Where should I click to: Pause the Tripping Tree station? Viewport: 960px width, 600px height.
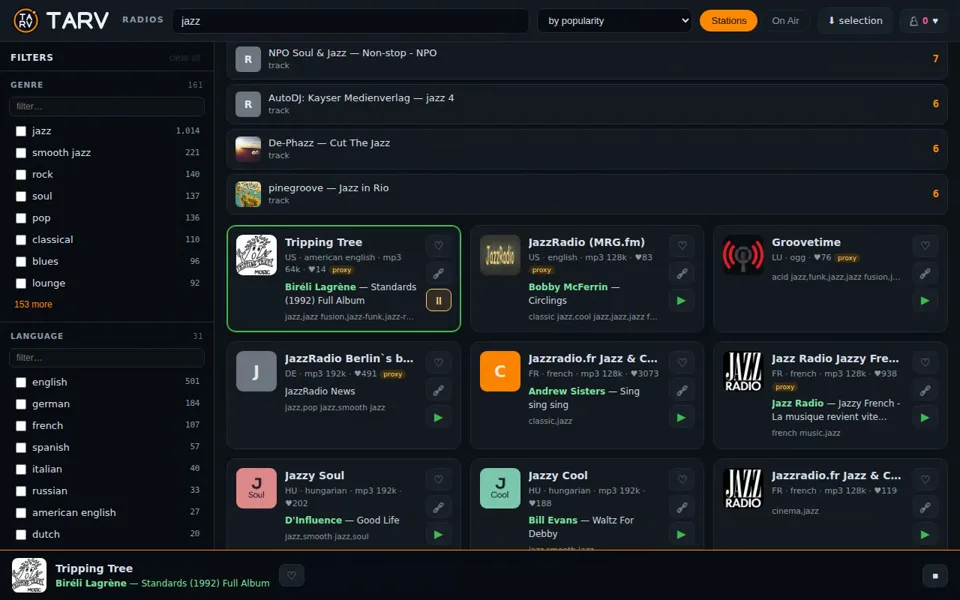pyautogui.click(x=438, y=301)
